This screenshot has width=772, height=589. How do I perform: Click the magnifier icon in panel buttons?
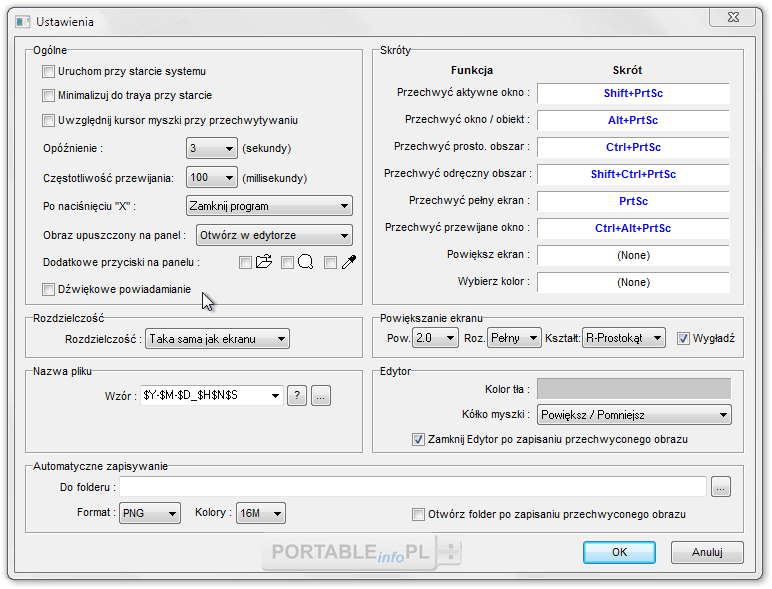tap(306, 262)
